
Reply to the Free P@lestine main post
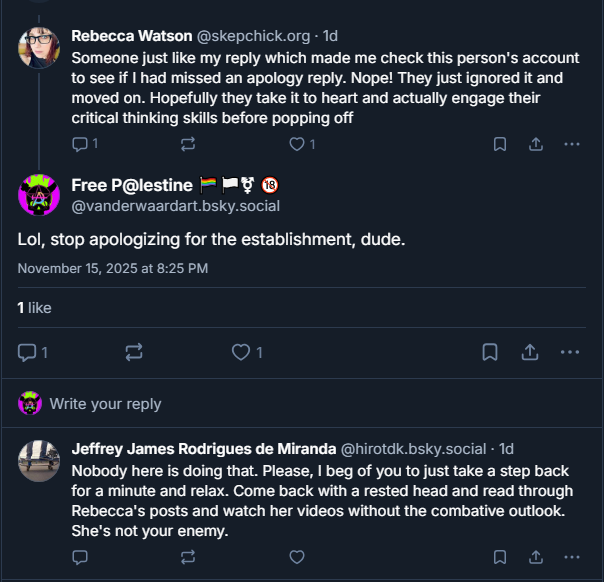28,352
